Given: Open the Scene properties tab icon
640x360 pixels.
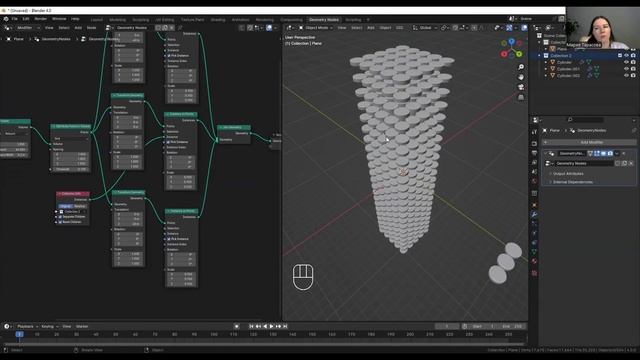Looking at the screenshot, I should tap(534, 172).
